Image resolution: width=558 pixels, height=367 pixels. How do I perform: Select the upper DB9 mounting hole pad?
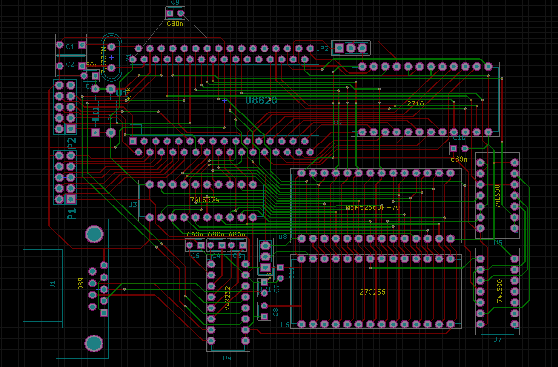coord(94,234)
